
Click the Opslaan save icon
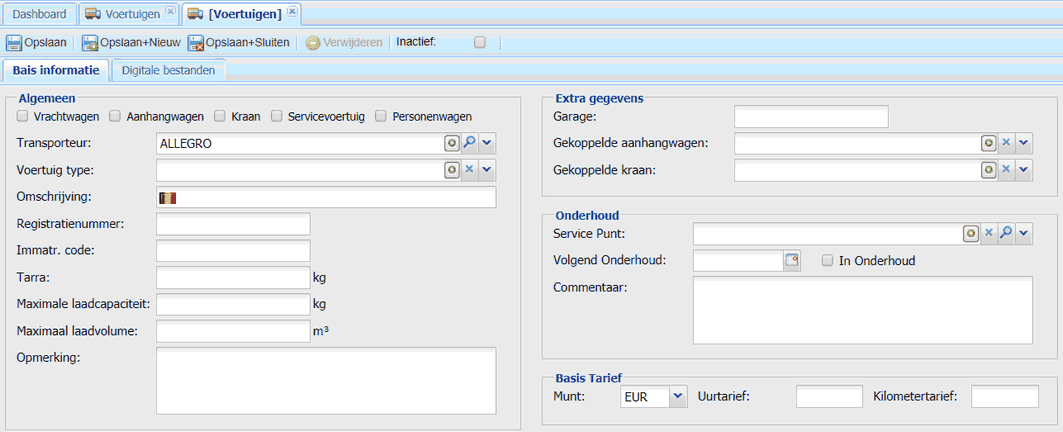pyautogui.click(x=14, y=43)
